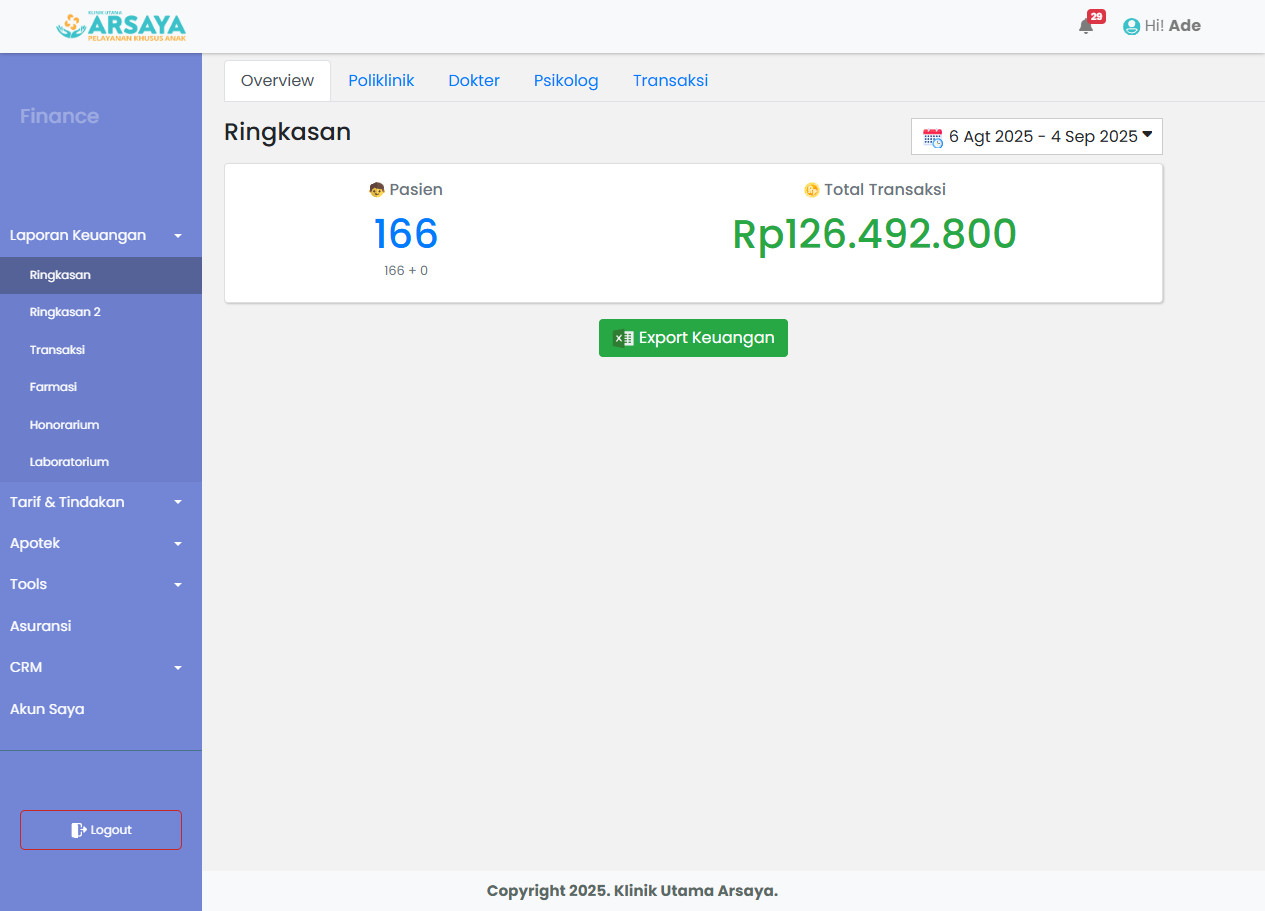Open the Psikolog tab

tap(566, 81)
